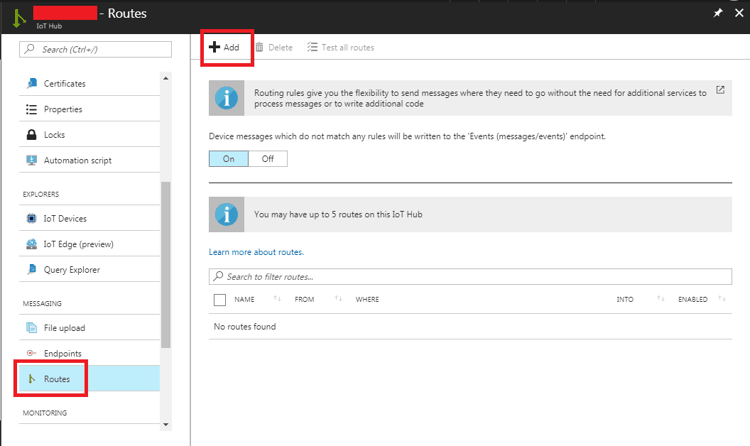The height and width of the screenshot is (446, 750).
Task: Open the Properties list icon
Action: (32, 109)
